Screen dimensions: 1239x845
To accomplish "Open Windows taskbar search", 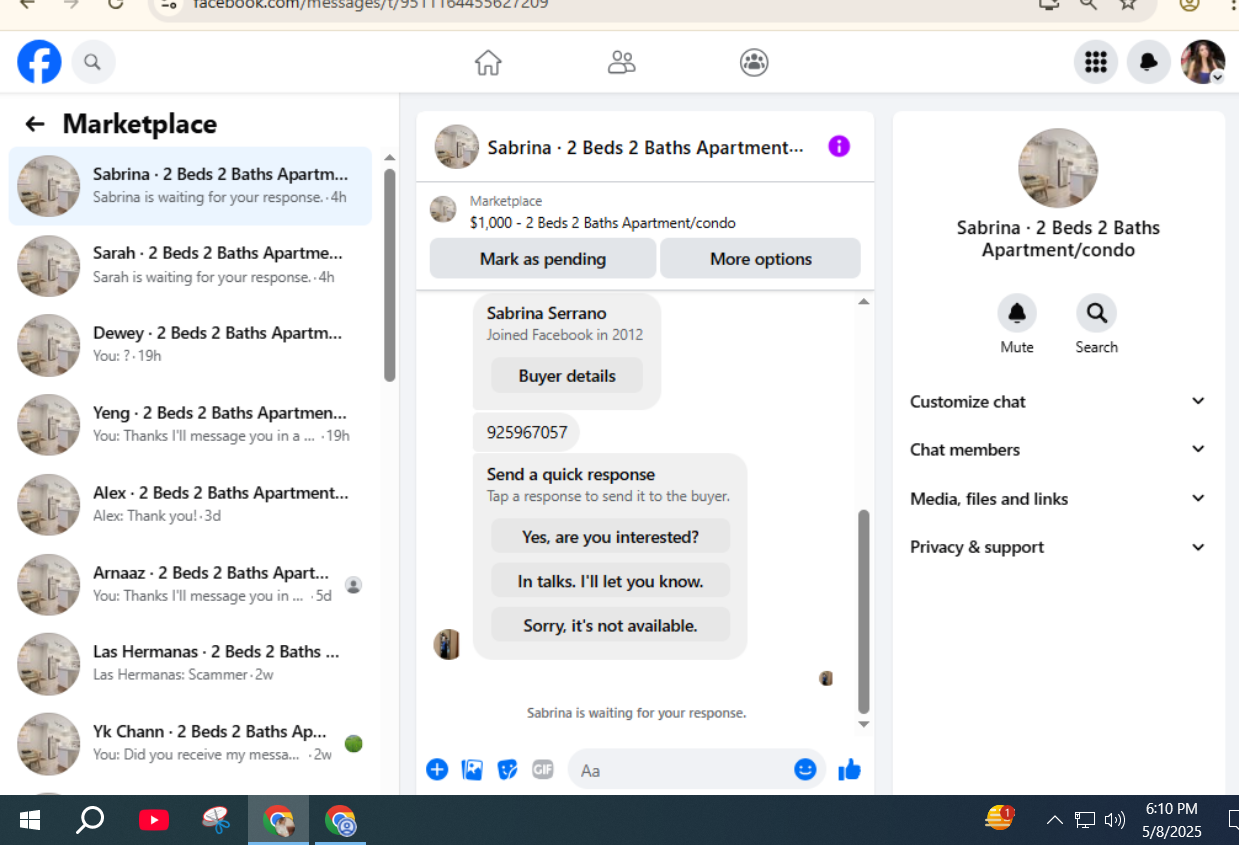I will click(90, 821).
